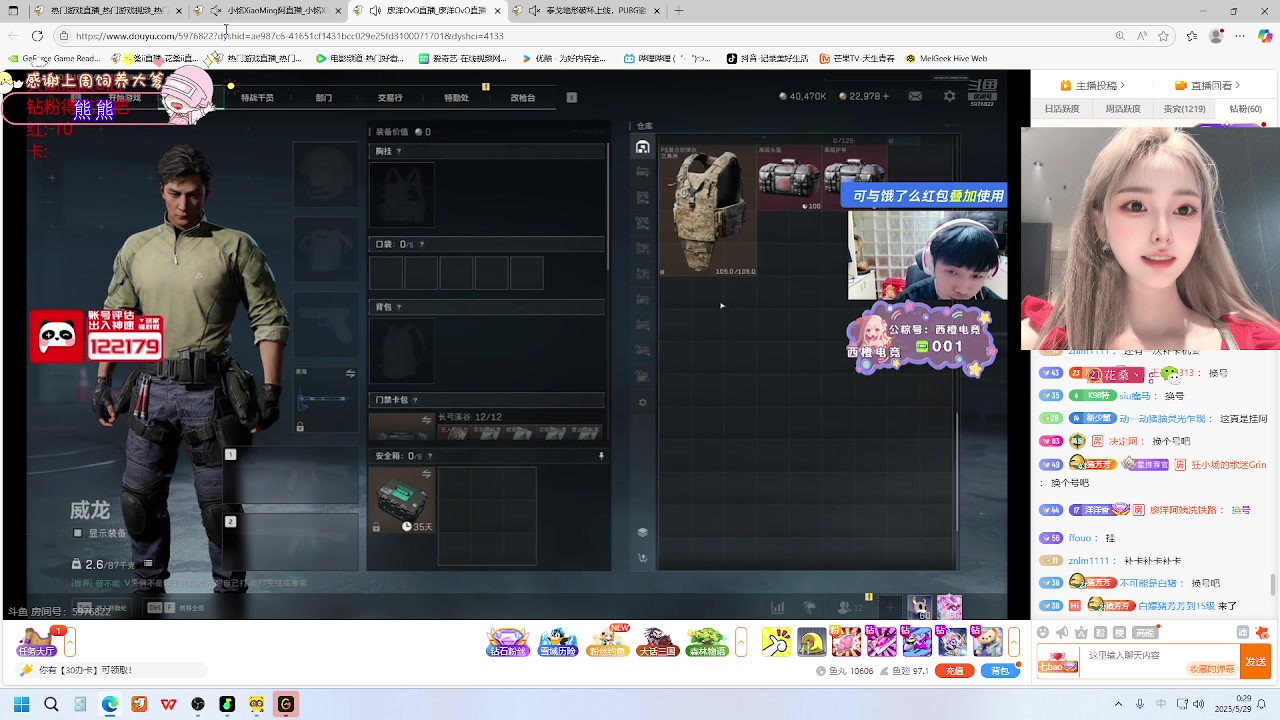The width and height of the screenshot is (1280, 720).
Task: Click the help icon next to 门禁卡包
Action: click(415, 400)
